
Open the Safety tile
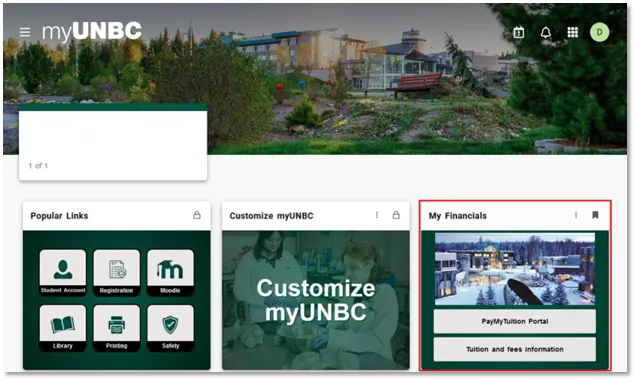[x=170, y=328]
